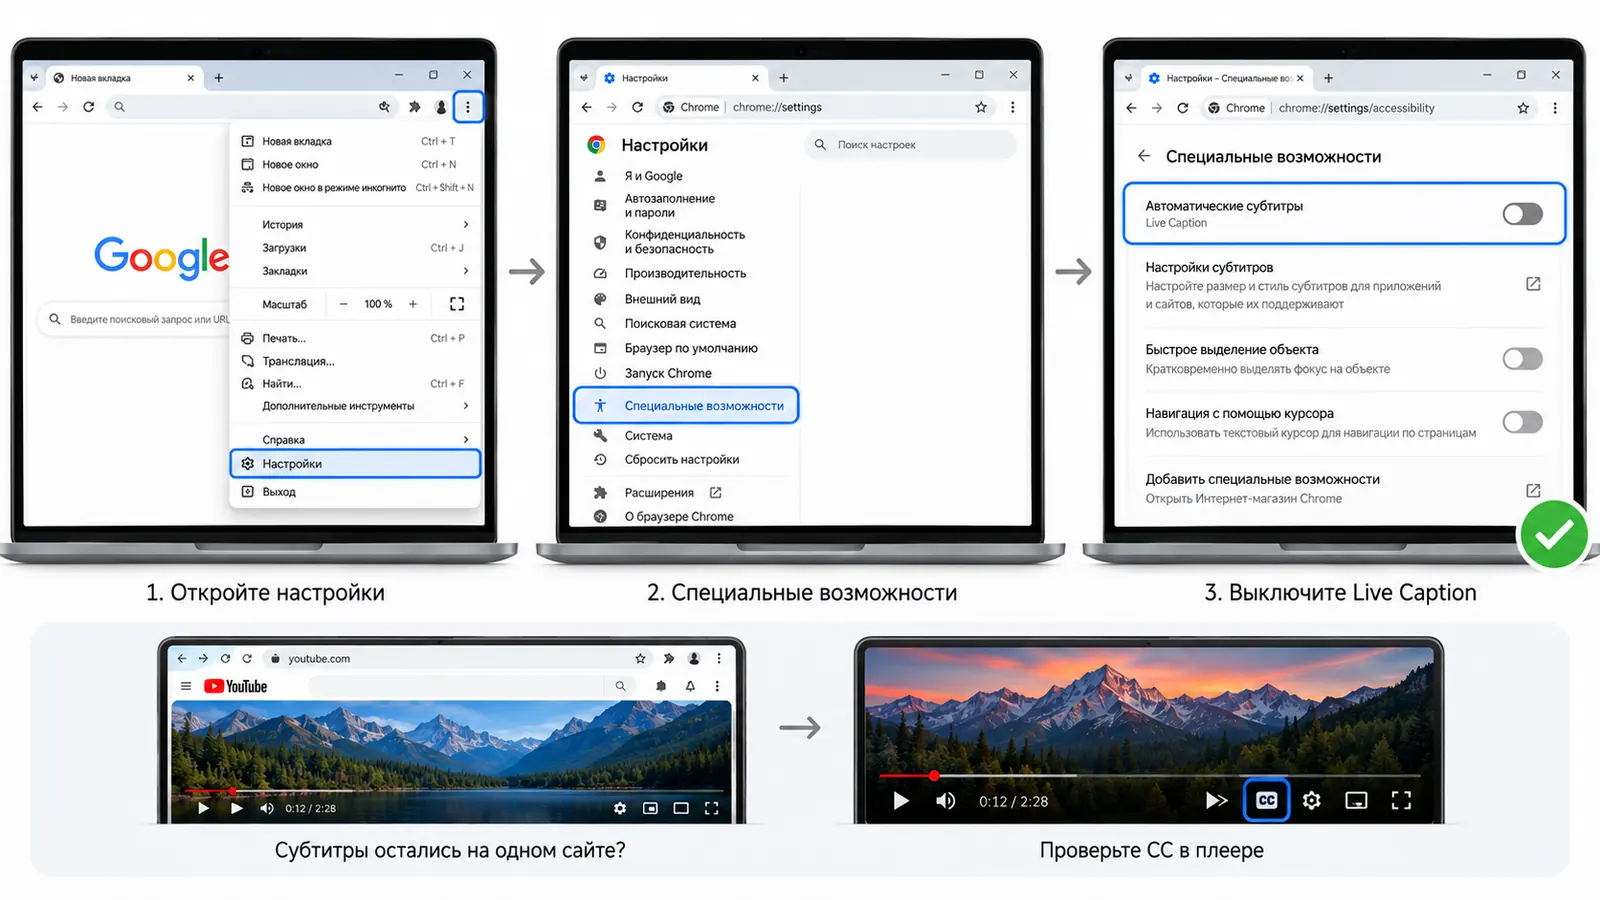Viewport: 1600px width, 900px height.
Task: Open external link icon for Настройки субтитров
Action: (x=1533, y=284)
